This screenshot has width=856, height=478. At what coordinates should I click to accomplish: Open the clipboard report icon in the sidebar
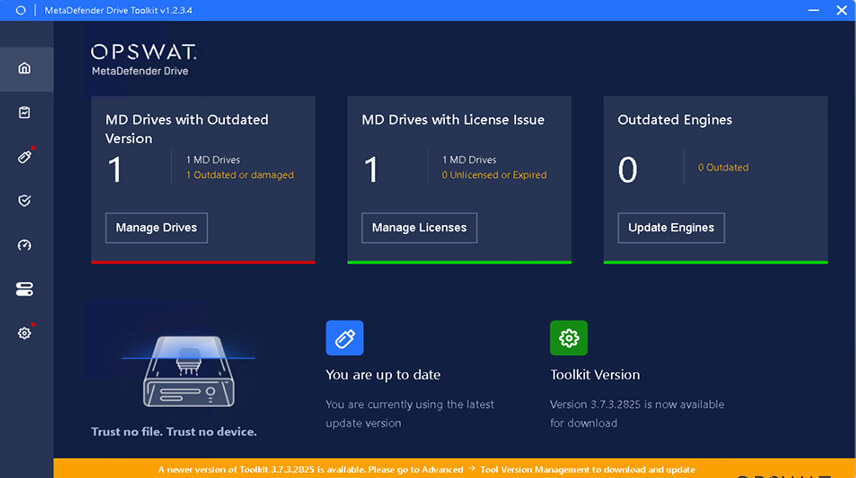coord(25,113)
